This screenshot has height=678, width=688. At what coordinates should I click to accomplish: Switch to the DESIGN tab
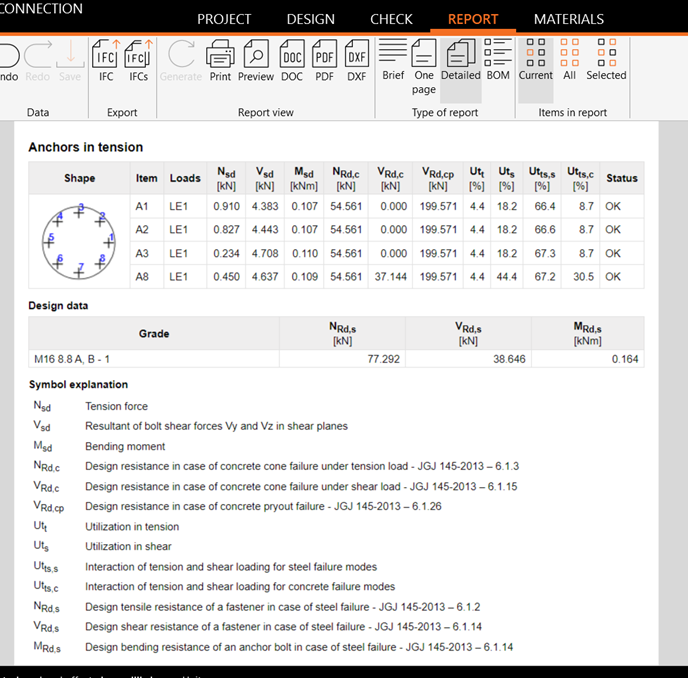coord(311,19)
